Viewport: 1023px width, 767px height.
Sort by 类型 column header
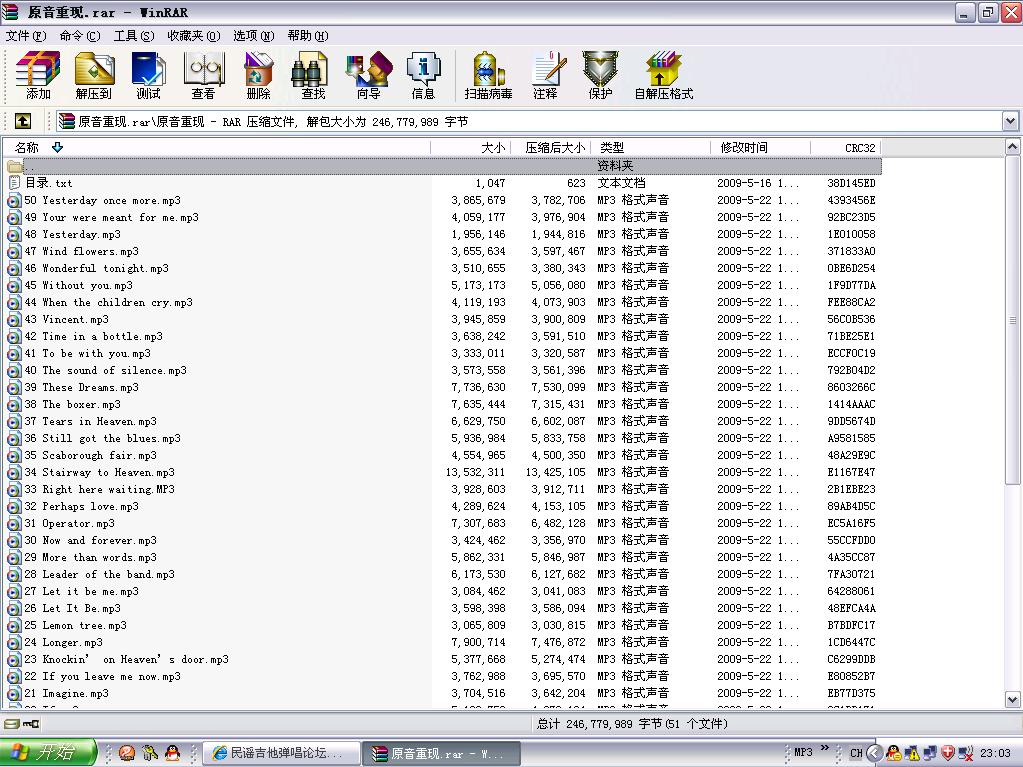click(x=650, y=147)
